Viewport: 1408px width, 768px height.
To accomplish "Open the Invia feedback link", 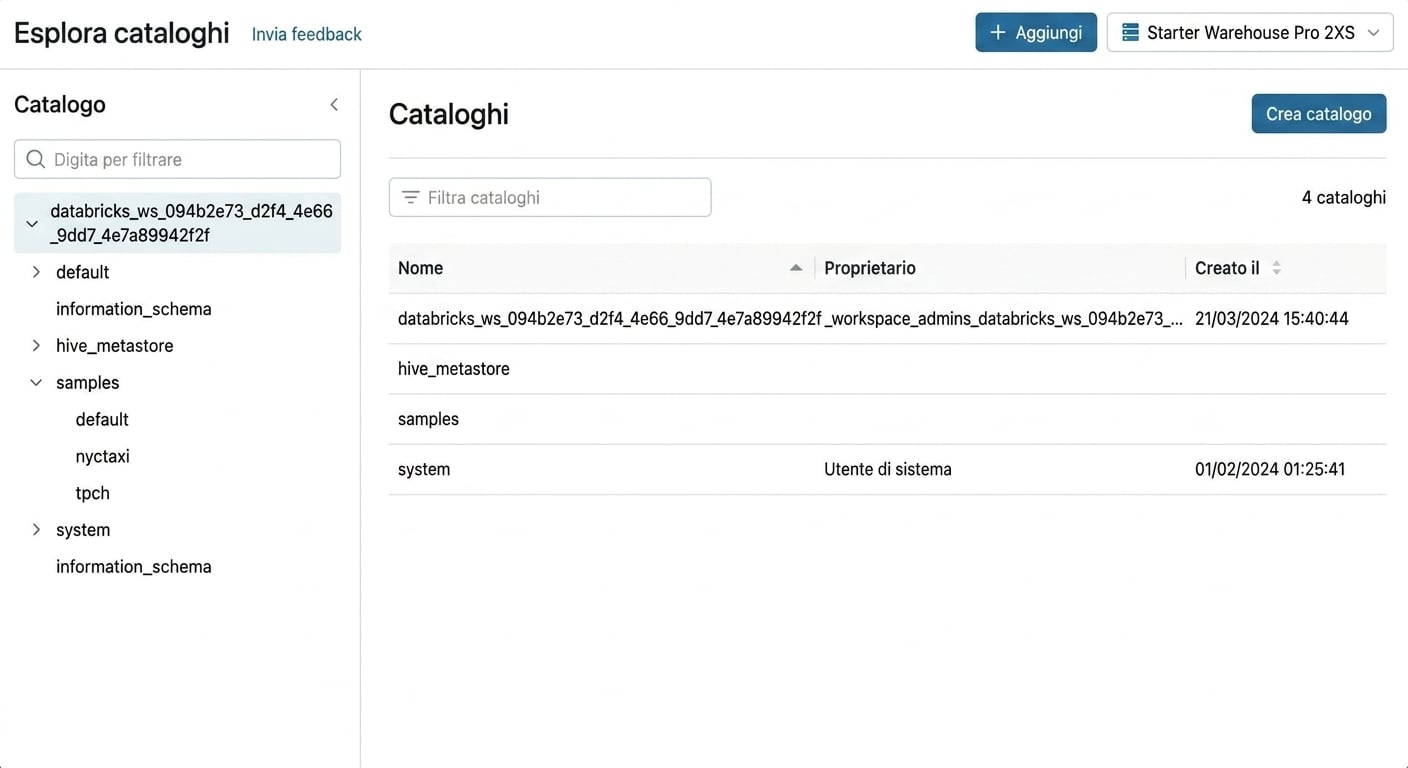I will pos(307,34).
